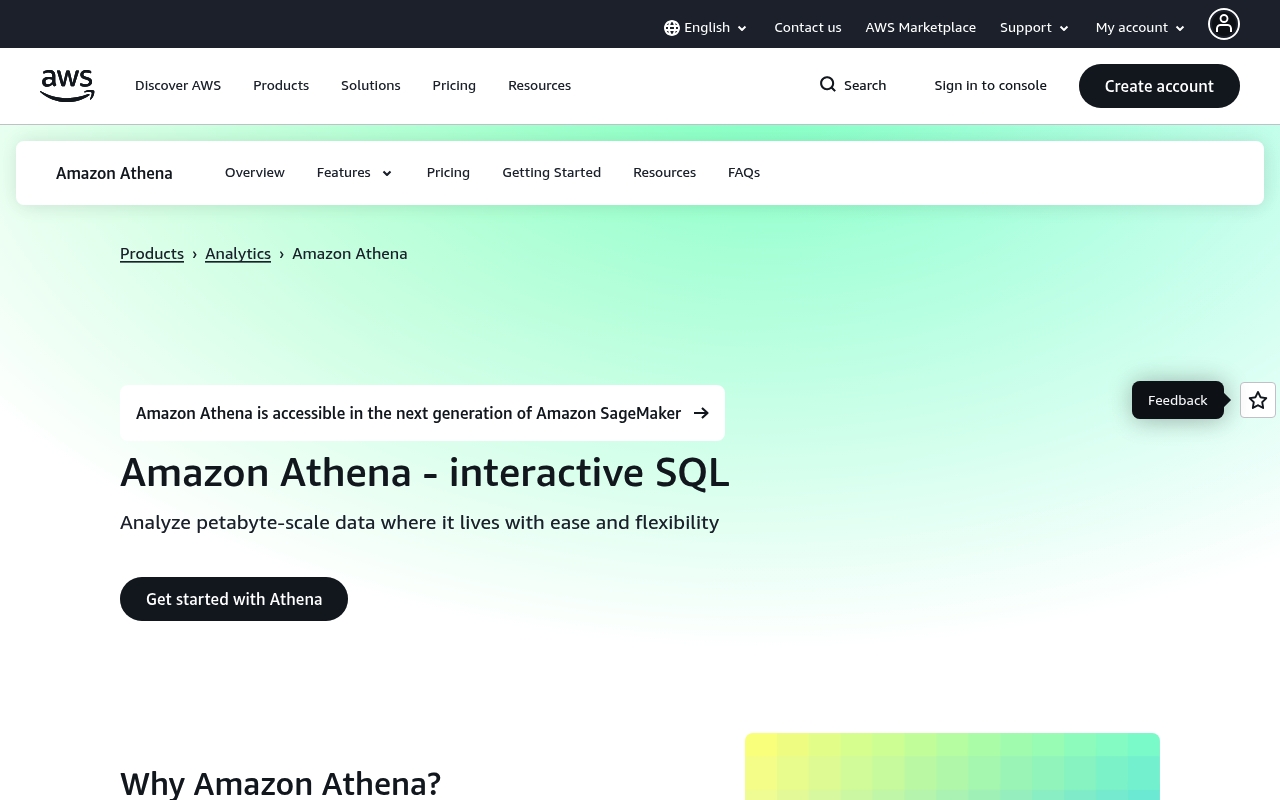The height and width of the screenshot is (800, 1280).
Task: Go to the FAQs tab
Action: click(x=744, y=173)
